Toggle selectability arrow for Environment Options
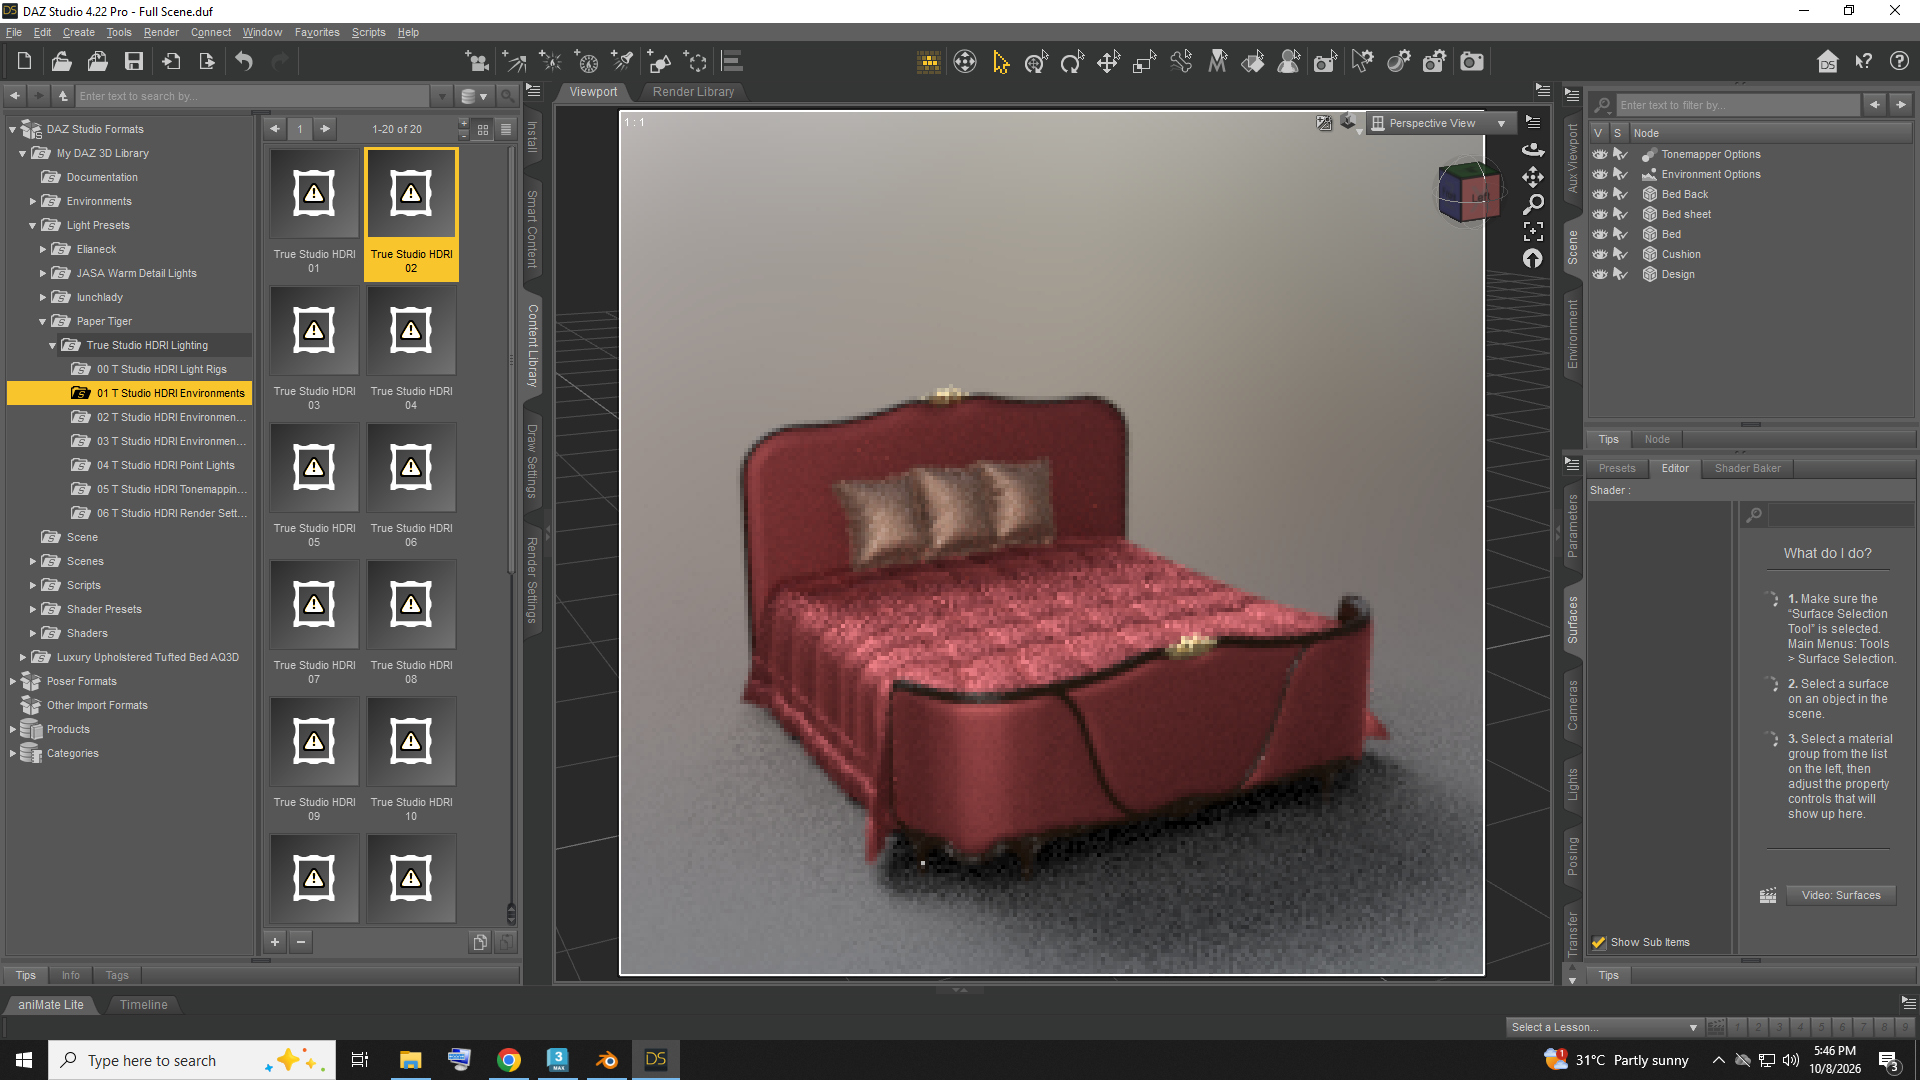This screenshot has height=1080, width=1920. [1620, 174]
